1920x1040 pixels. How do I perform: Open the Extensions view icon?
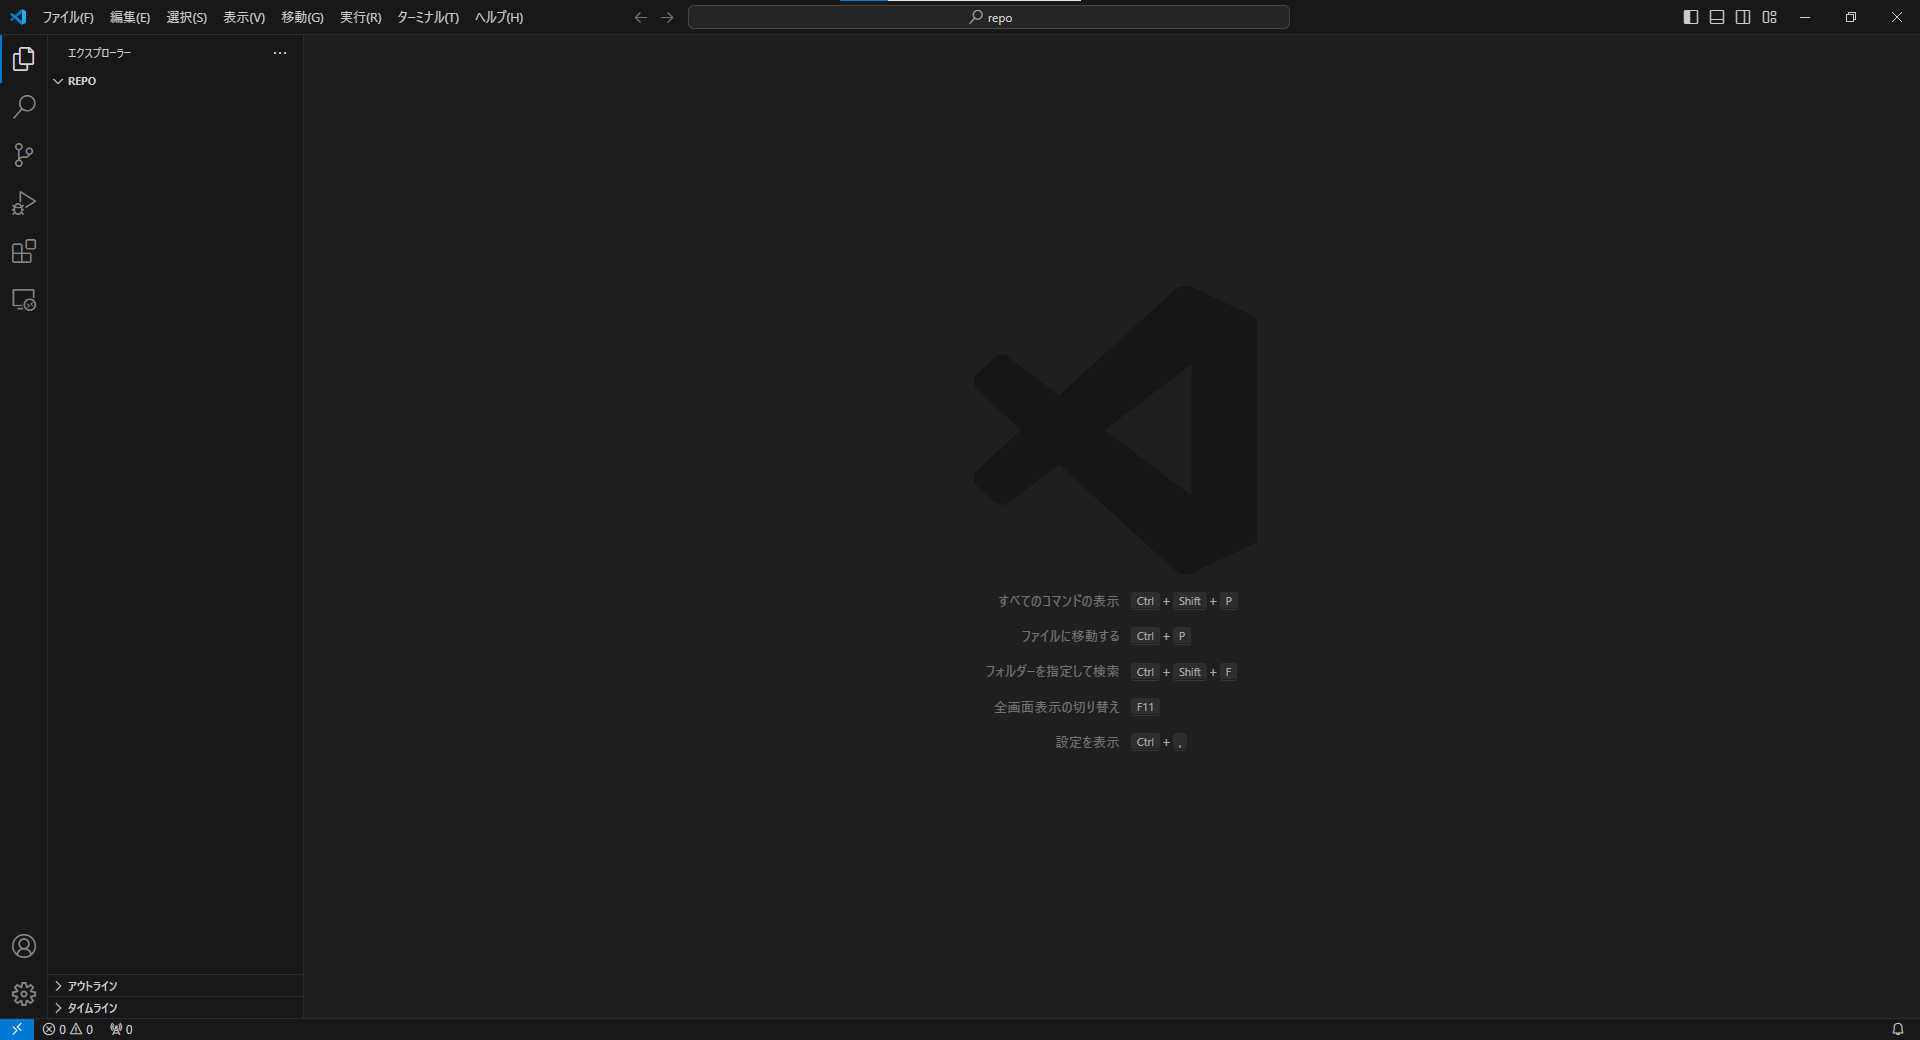(24, 251)
